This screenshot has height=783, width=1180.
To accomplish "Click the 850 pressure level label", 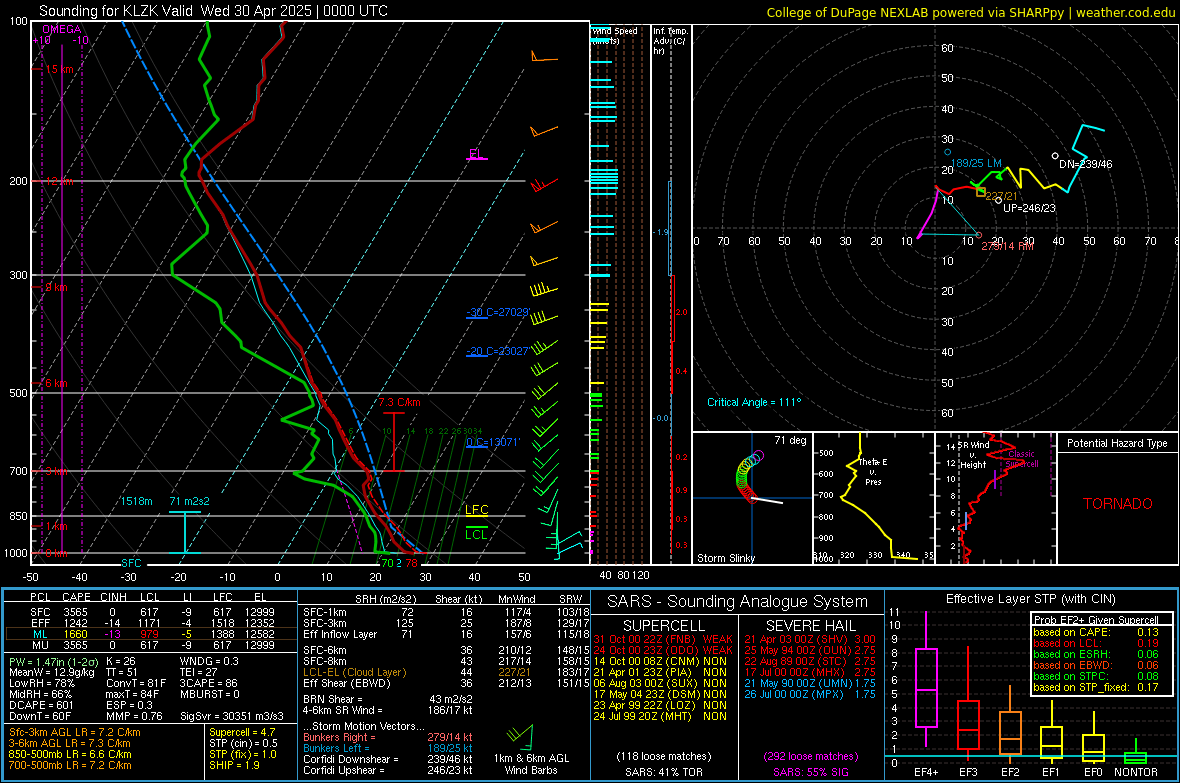I will 18,516.
